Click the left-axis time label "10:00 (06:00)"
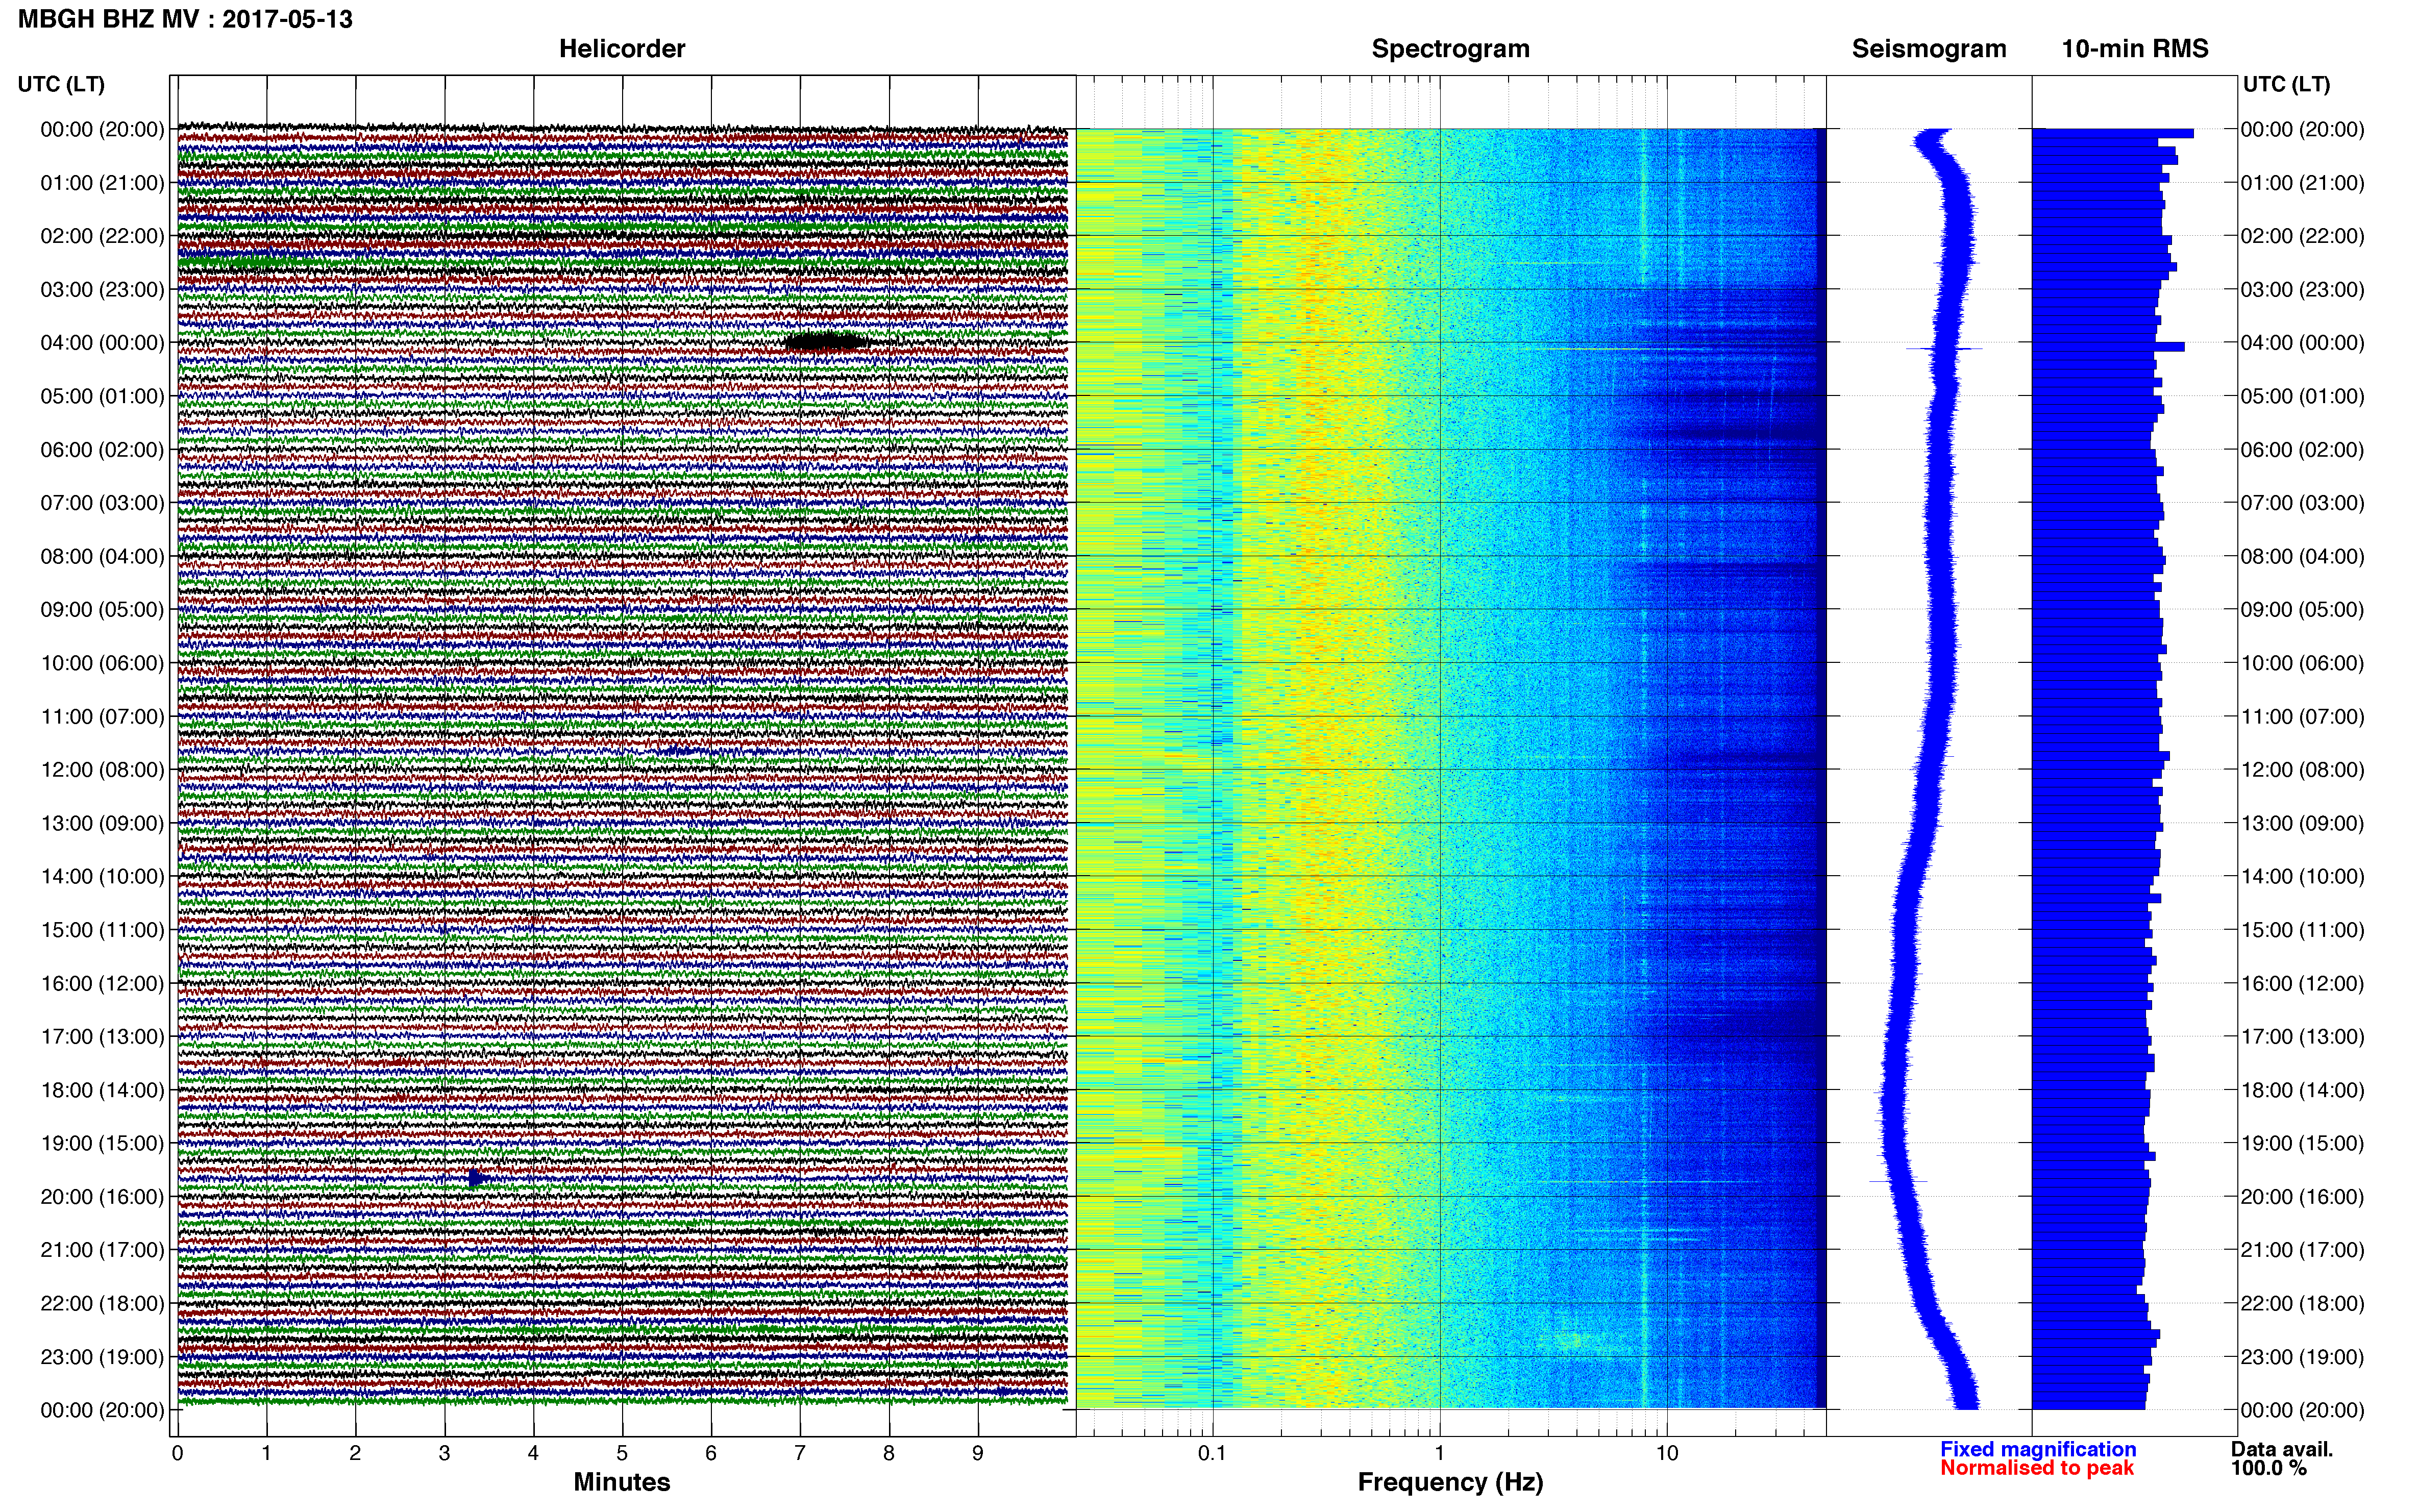The height and width of the screenshot is (1512, 2419). 102,663
